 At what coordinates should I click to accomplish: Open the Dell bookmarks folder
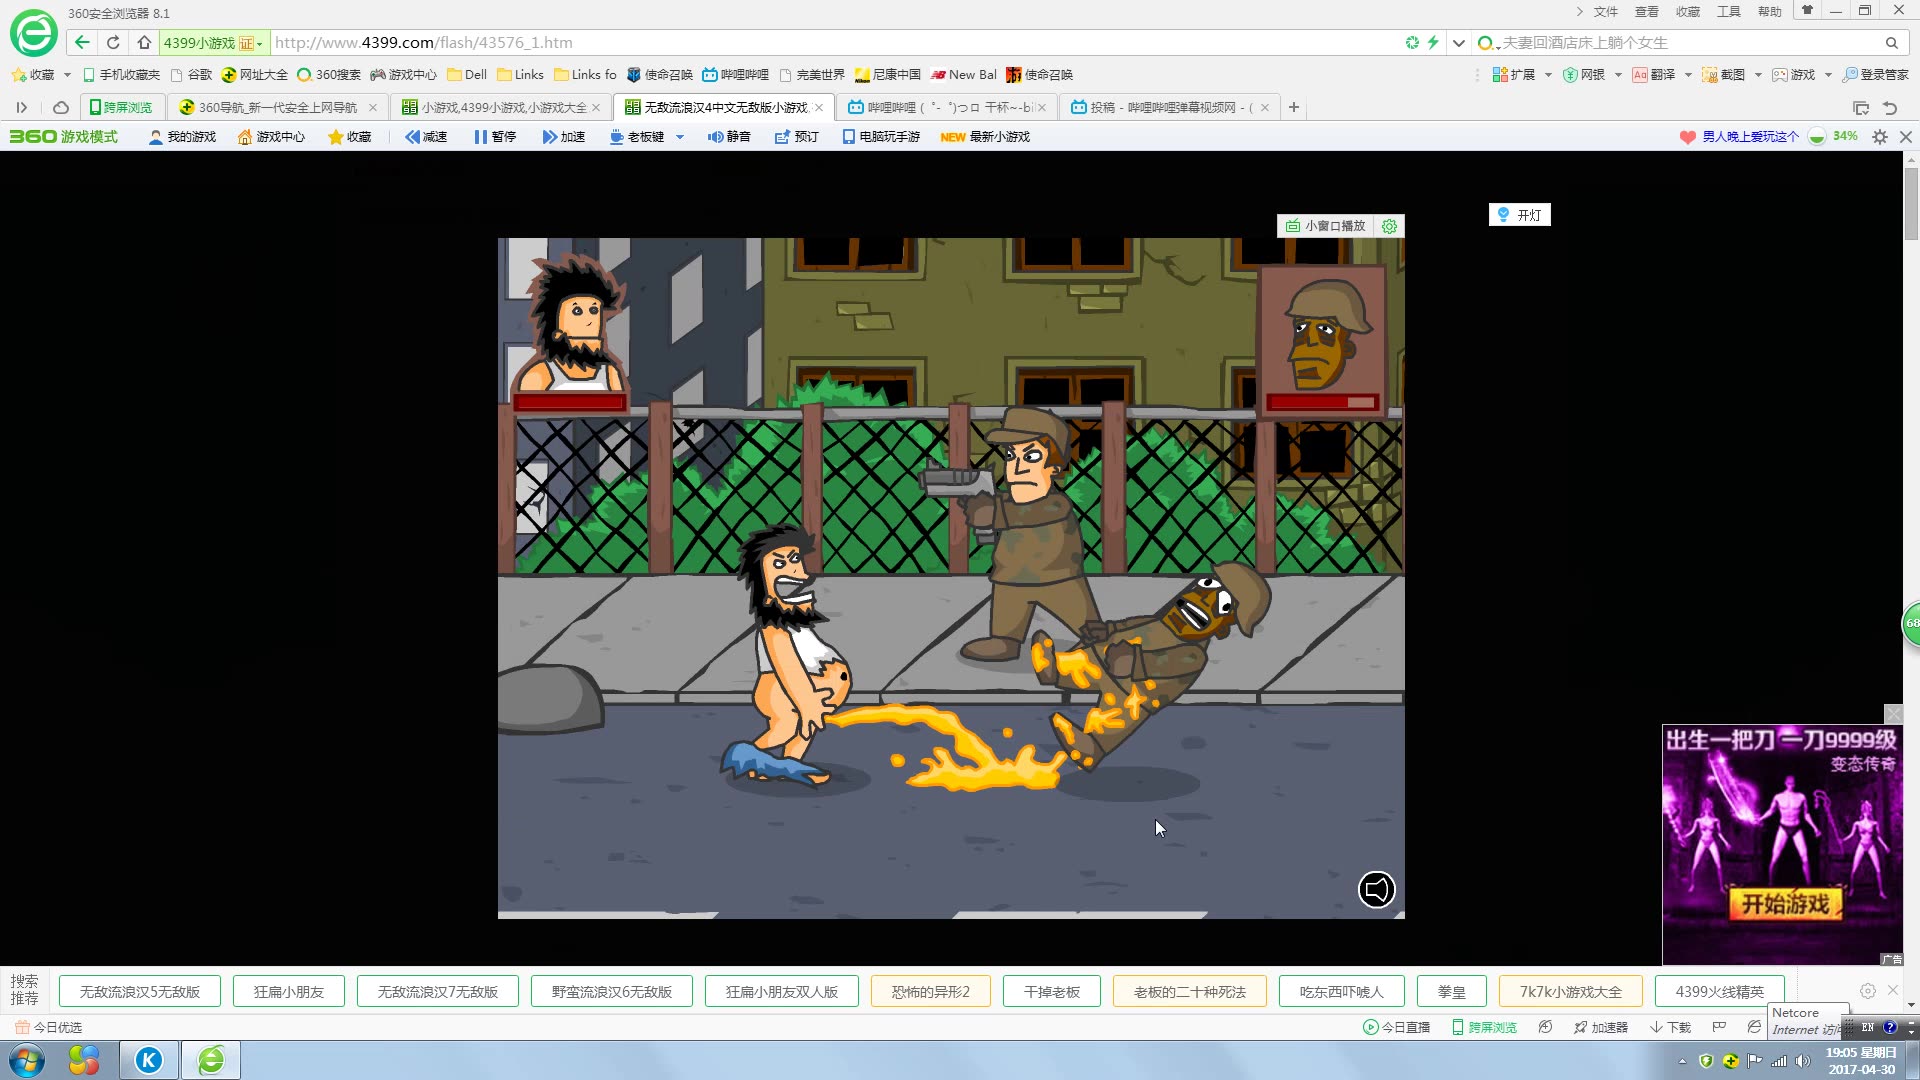[467, 75]
